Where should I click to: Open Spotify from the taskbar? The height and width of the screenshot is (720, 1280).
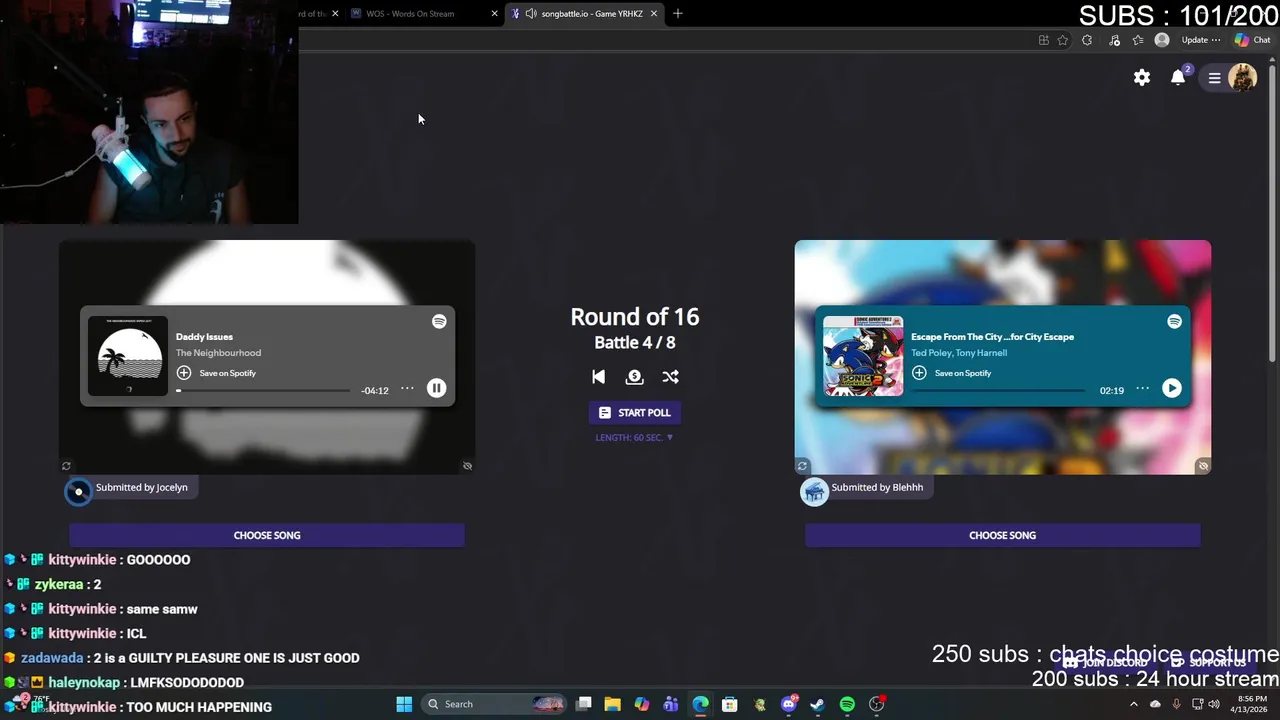pyautogui.click(x=847, y=704)
